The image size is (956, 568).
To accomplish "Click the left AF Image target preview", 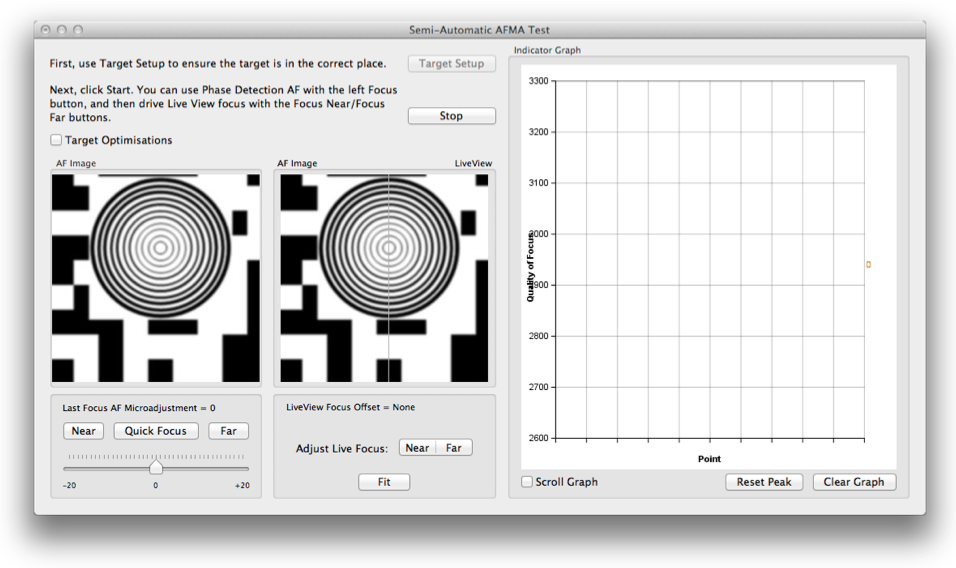I will coord(156,278).
